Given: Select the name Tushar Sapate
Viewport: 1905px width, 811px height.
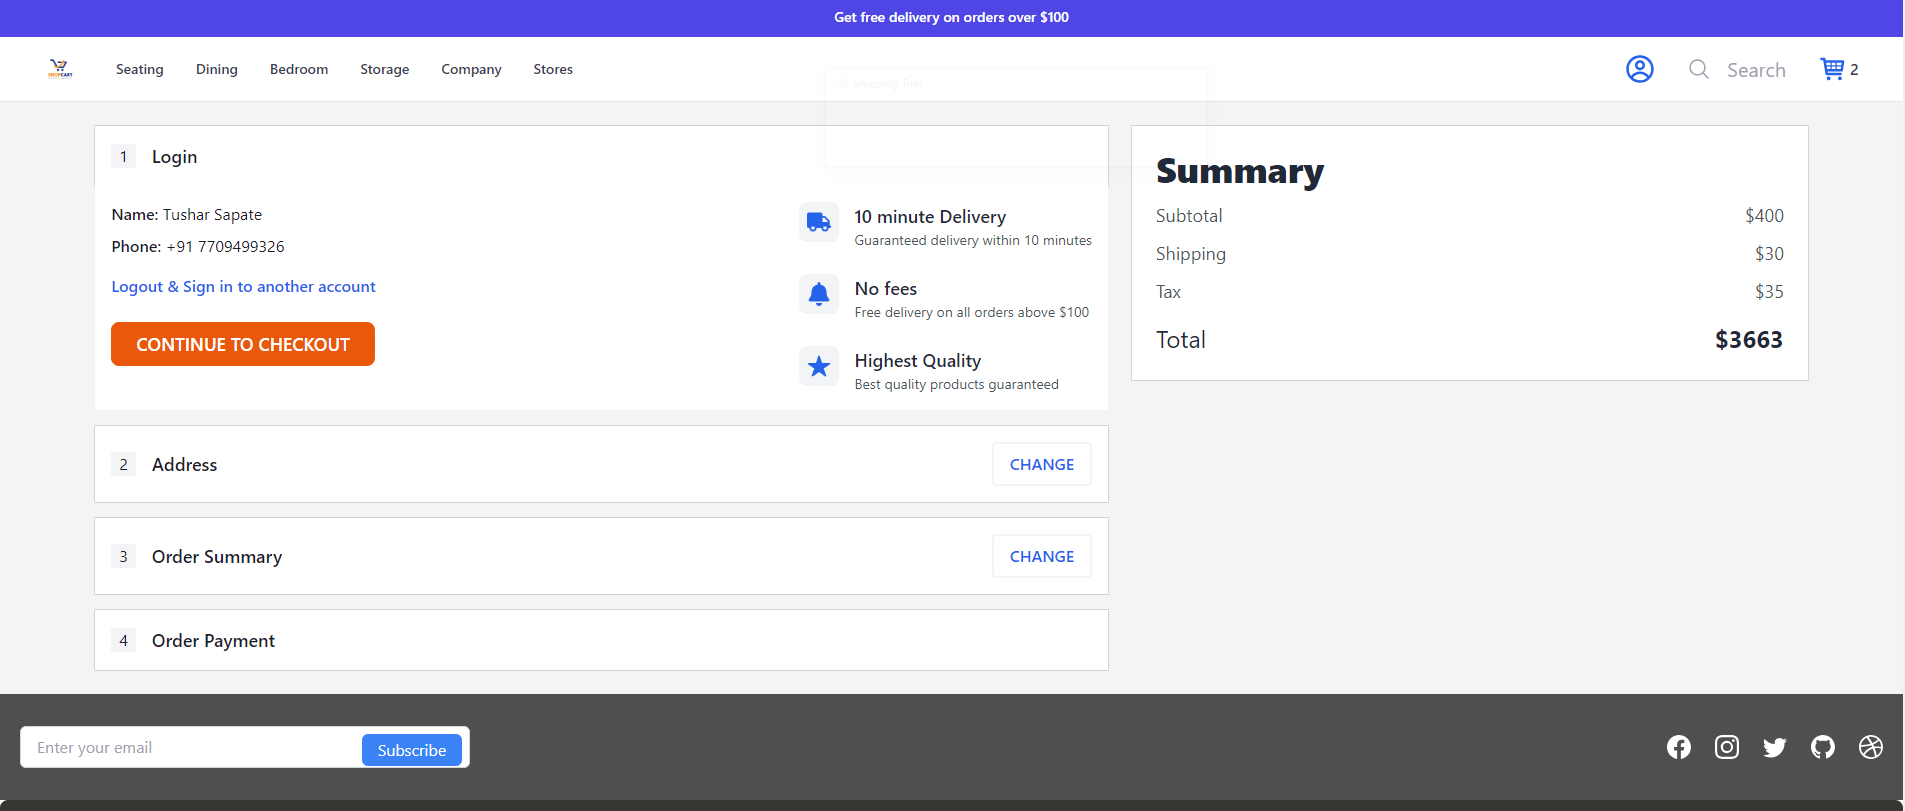Looking at the screenshot, I should [212, 215].
